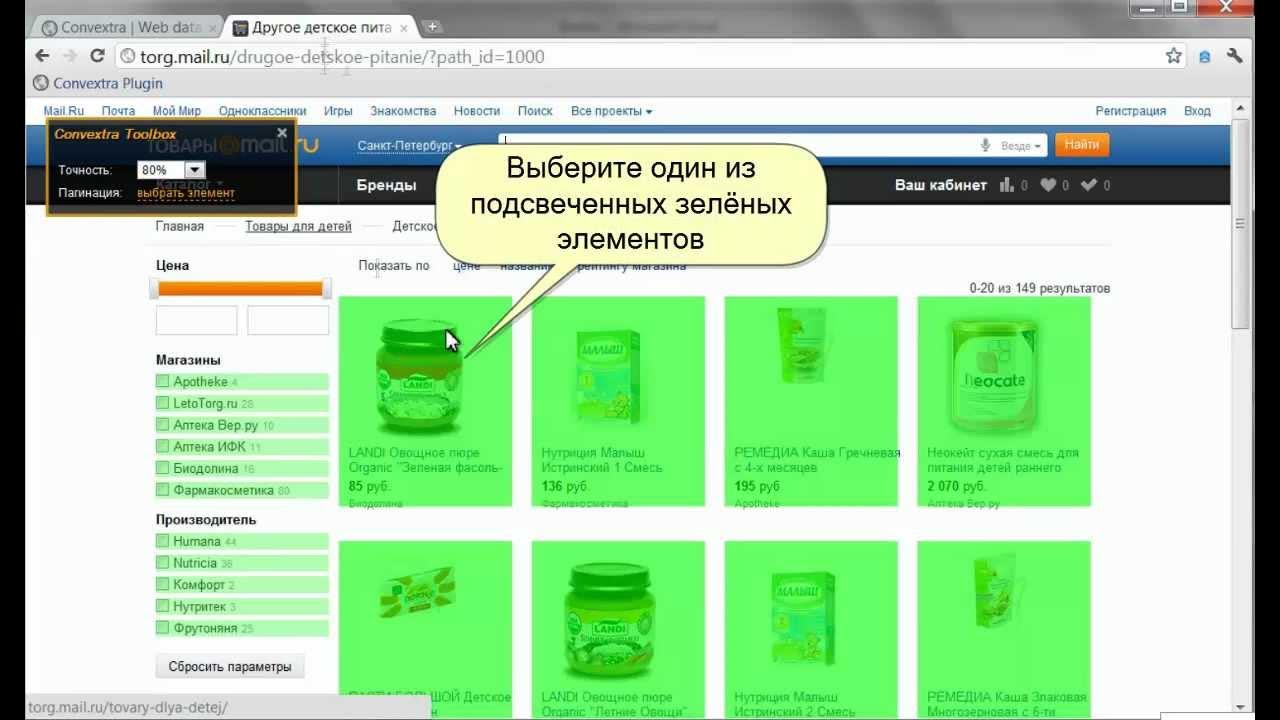Viewport: 1280px width, 720px height.
Task: Open Почта in the Mail.Ru top bar
Action: [118, 111]
